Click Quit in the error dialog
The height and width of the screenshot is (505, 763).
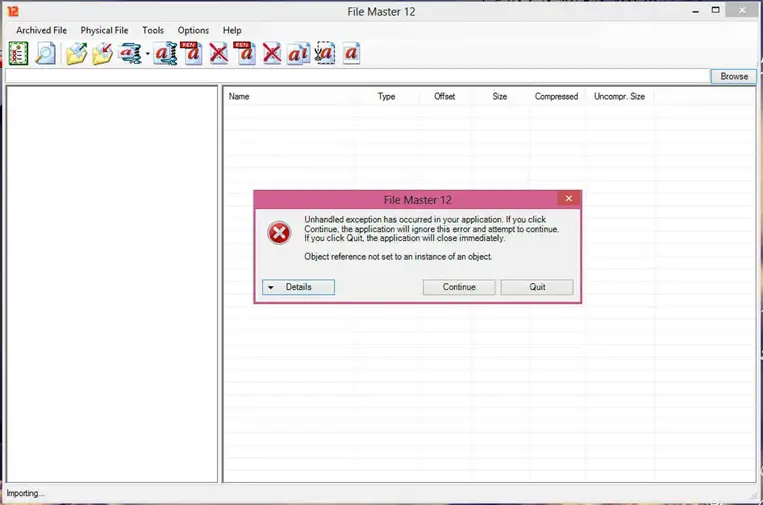coord(537,287)
